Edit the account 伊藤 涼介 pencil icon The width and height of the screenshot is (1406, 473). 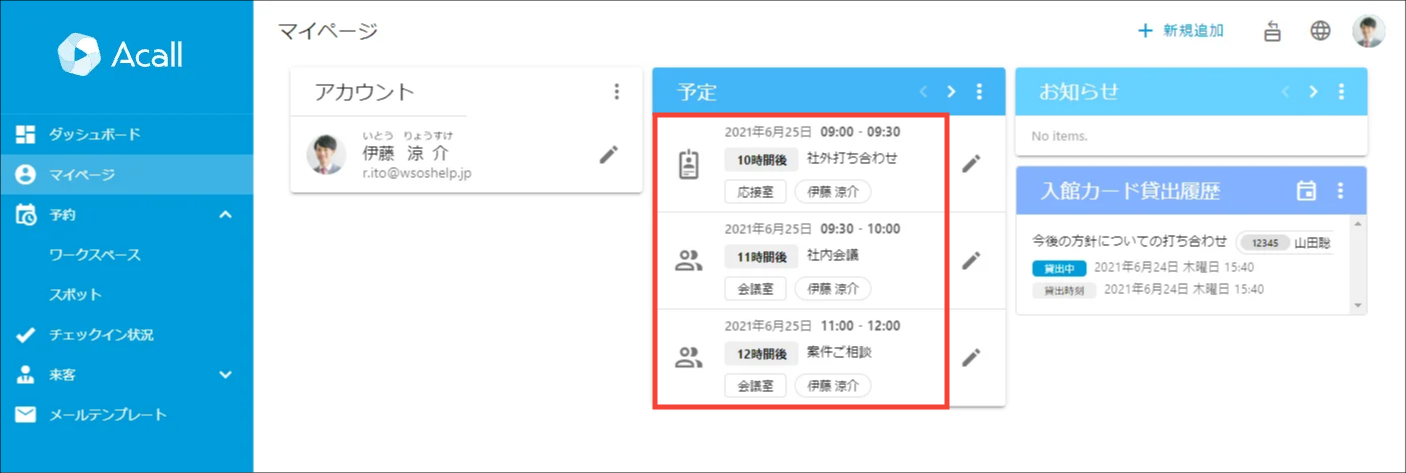609,154
